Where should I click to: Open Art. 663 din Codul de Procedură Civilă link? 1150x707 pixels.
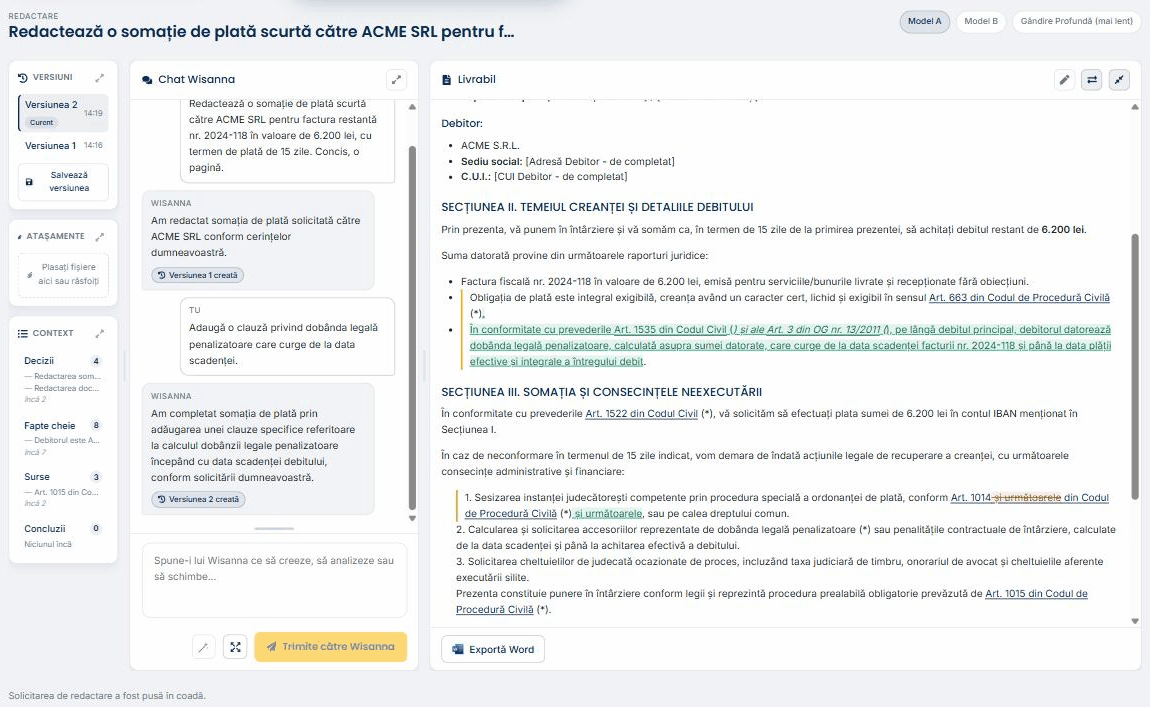1019,298
